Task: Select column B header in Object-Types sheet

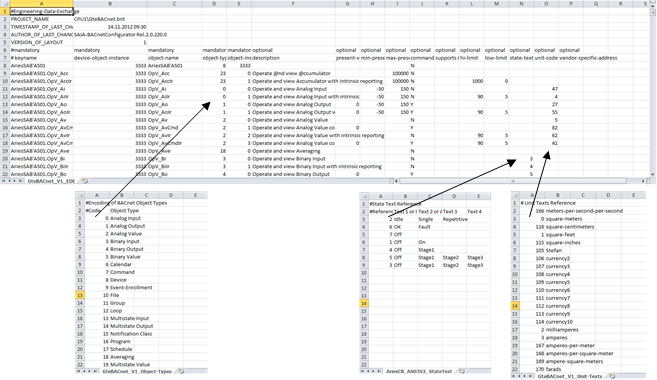Action: (x=122, y=195)
